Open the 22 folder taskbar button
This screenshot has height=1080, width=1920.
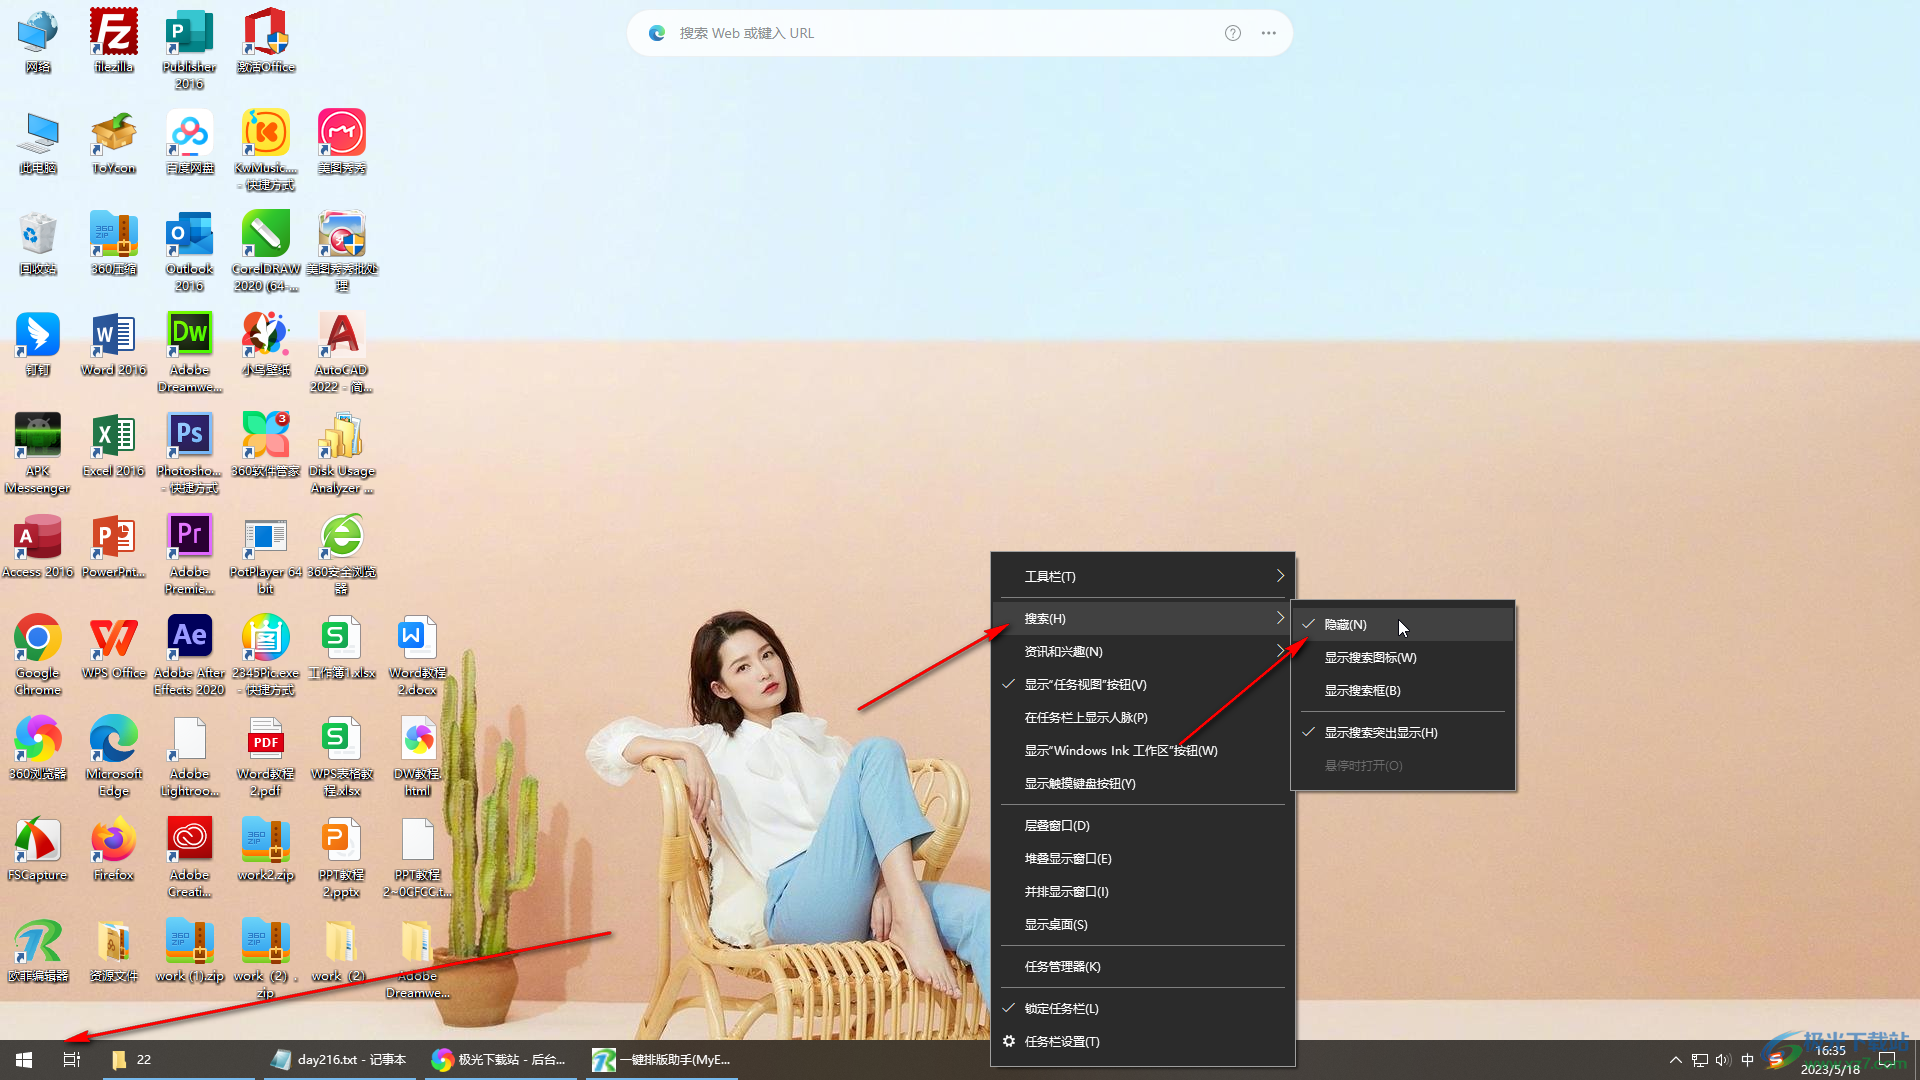[x=180, y=1060]
